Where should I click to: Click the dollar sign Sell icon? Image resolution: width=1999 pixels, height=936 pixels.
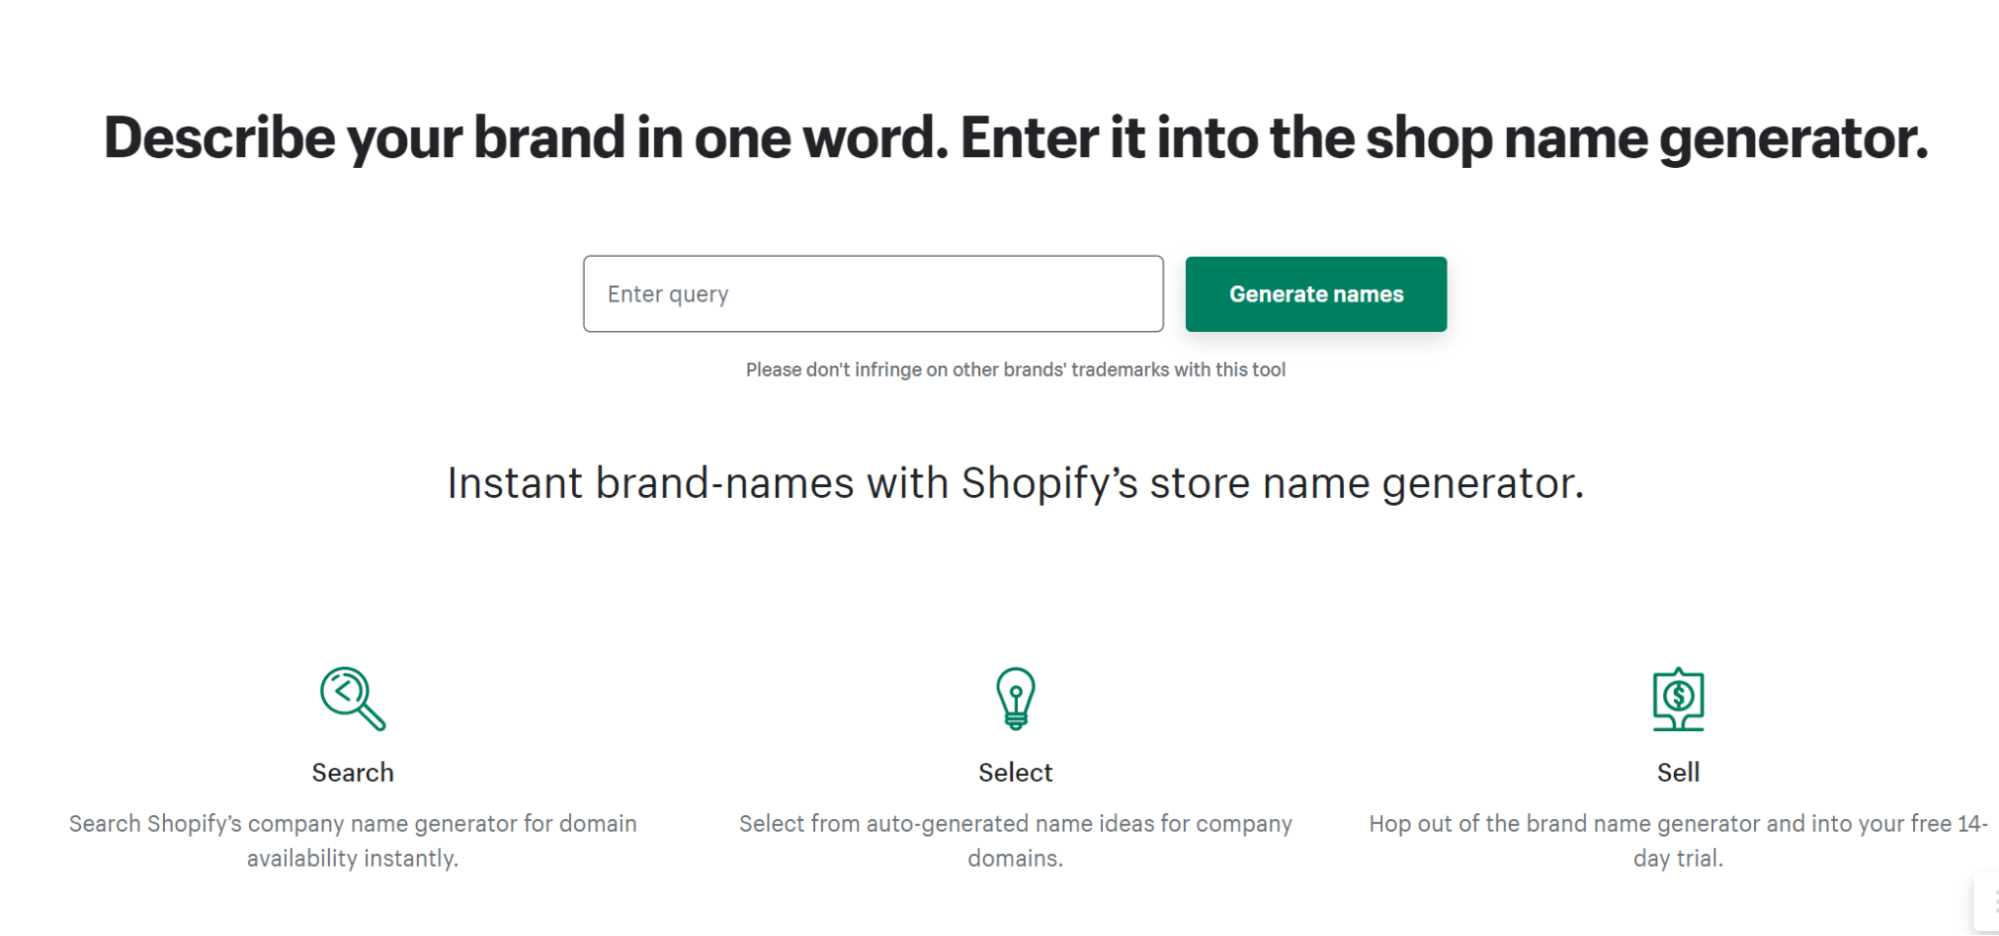pos(1678,698)
